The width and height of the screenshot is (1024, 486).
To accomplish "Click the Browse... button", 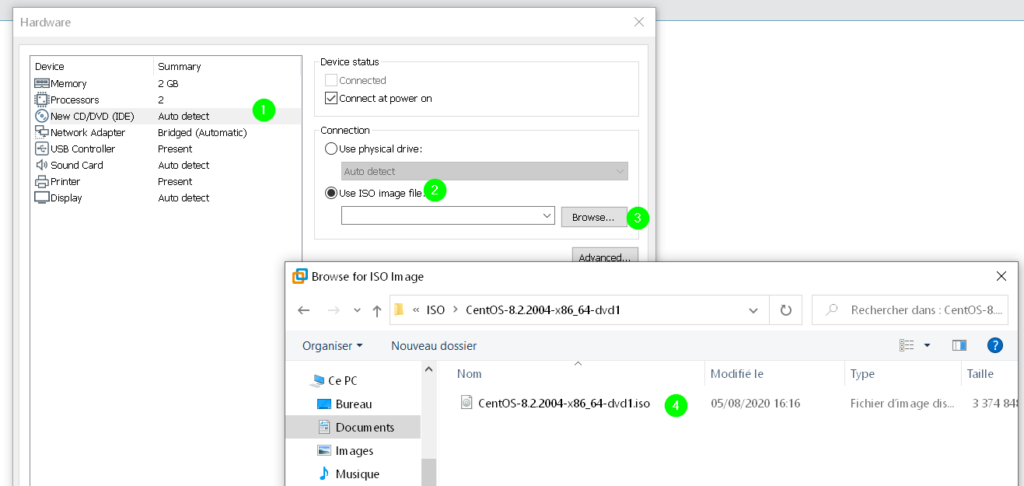I will [594, 217].
